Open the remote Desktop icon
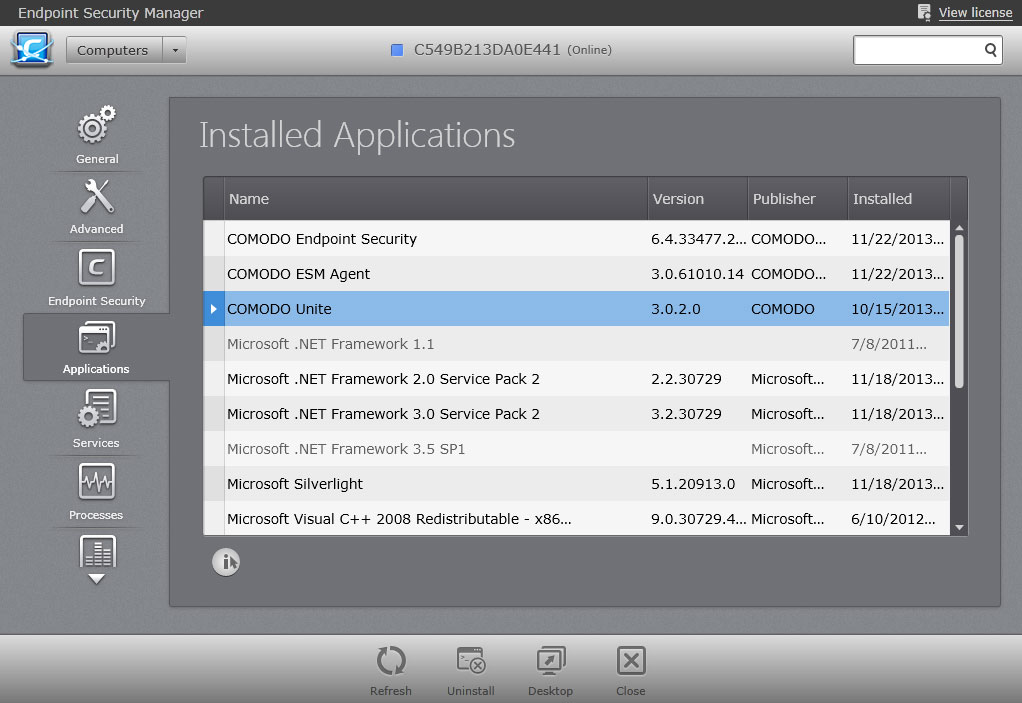1022x703 pixels. tap(550, 667)
